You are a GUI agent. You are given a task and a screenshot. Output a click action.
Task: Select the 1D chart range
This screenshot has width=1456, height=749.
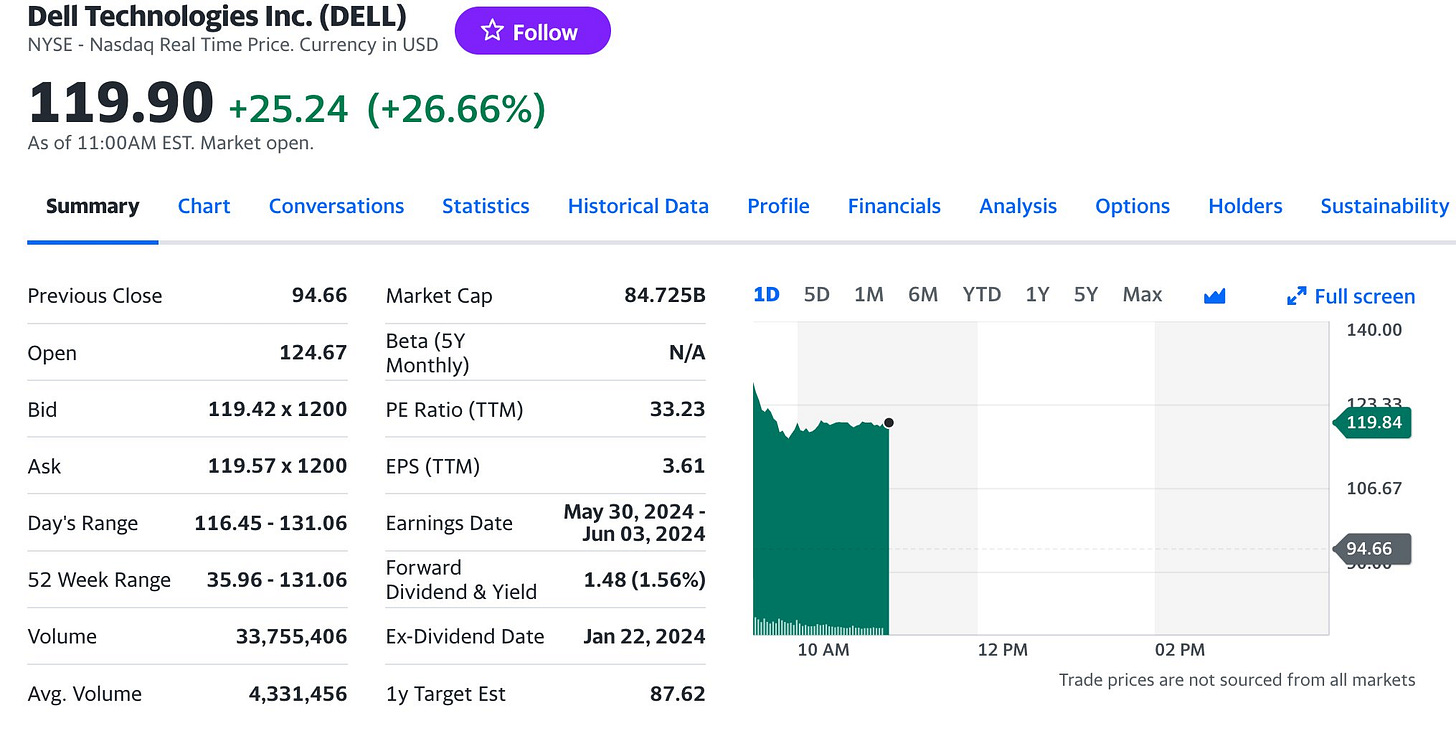pos(766,294)
